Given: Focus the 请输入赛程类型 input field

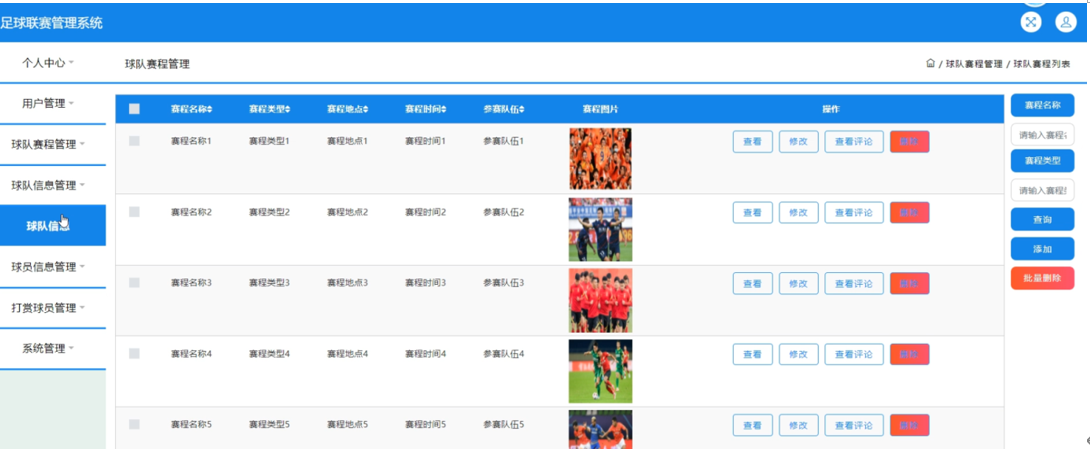Looking at the screenshot, I should (x=1042, y=190).
